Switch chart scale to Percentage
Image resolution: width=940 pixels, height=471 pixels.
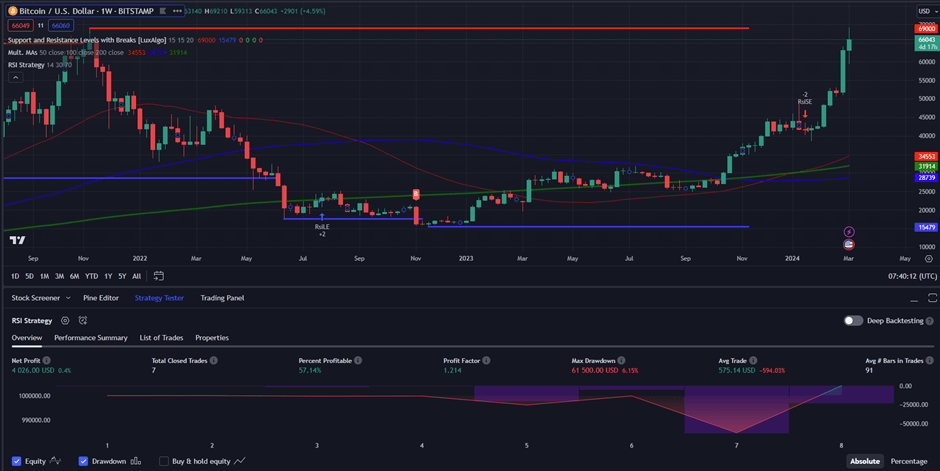click(x=909, y=461)
